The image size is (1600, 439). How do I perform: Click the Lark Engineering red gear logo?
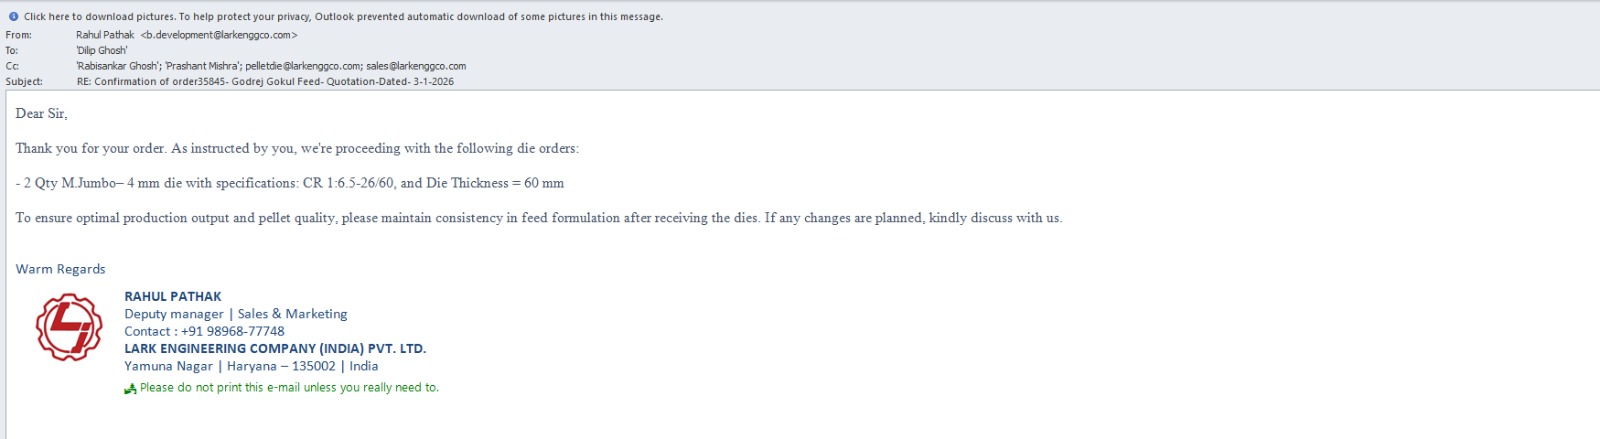[69, 327]
